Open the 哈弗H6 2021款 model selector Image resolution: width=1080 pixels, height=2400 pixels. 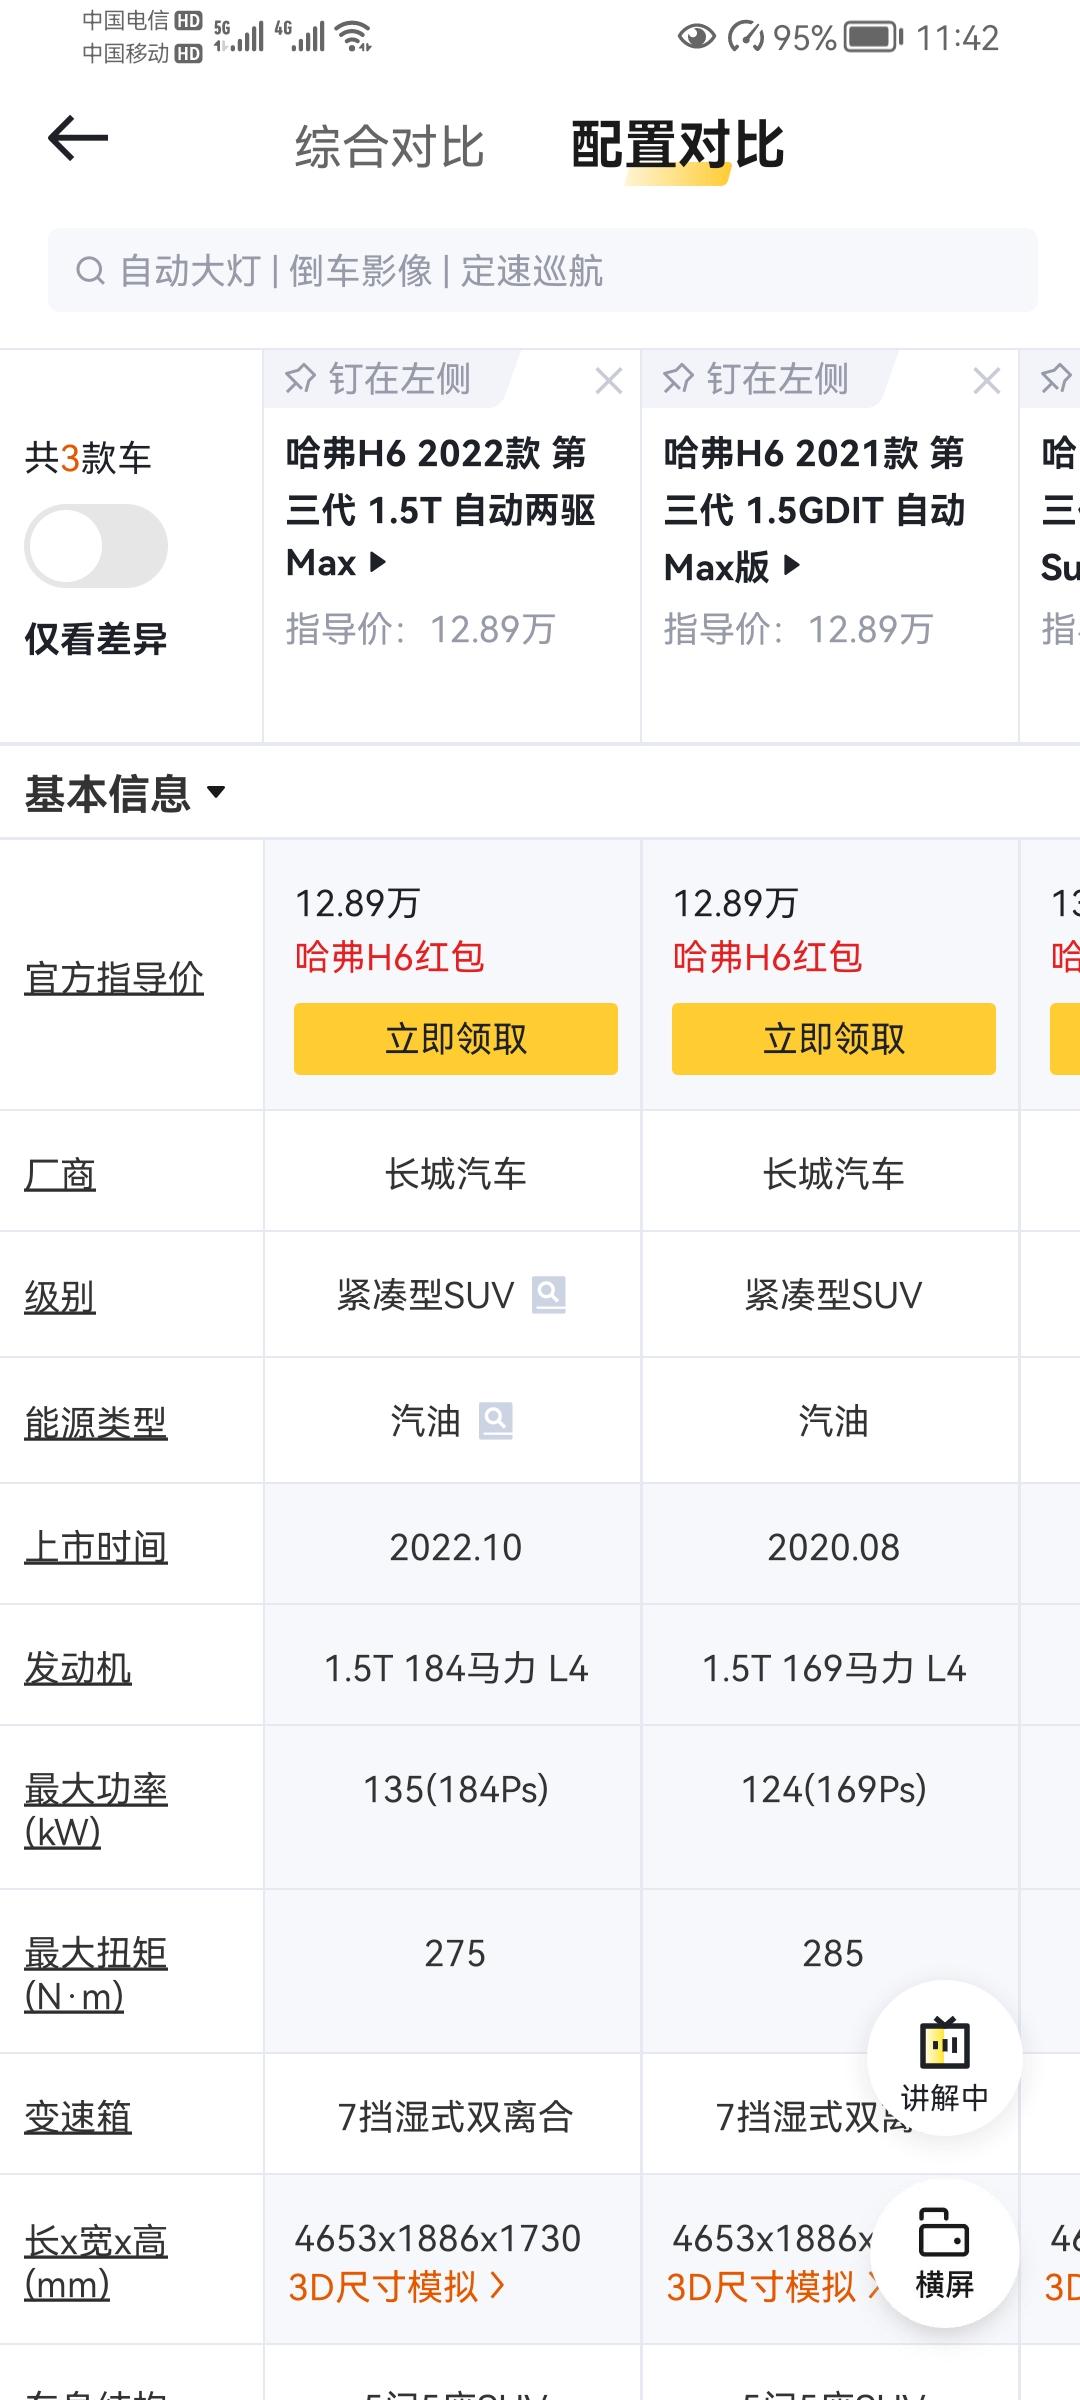pyautogui.click(x=815, y=509)
